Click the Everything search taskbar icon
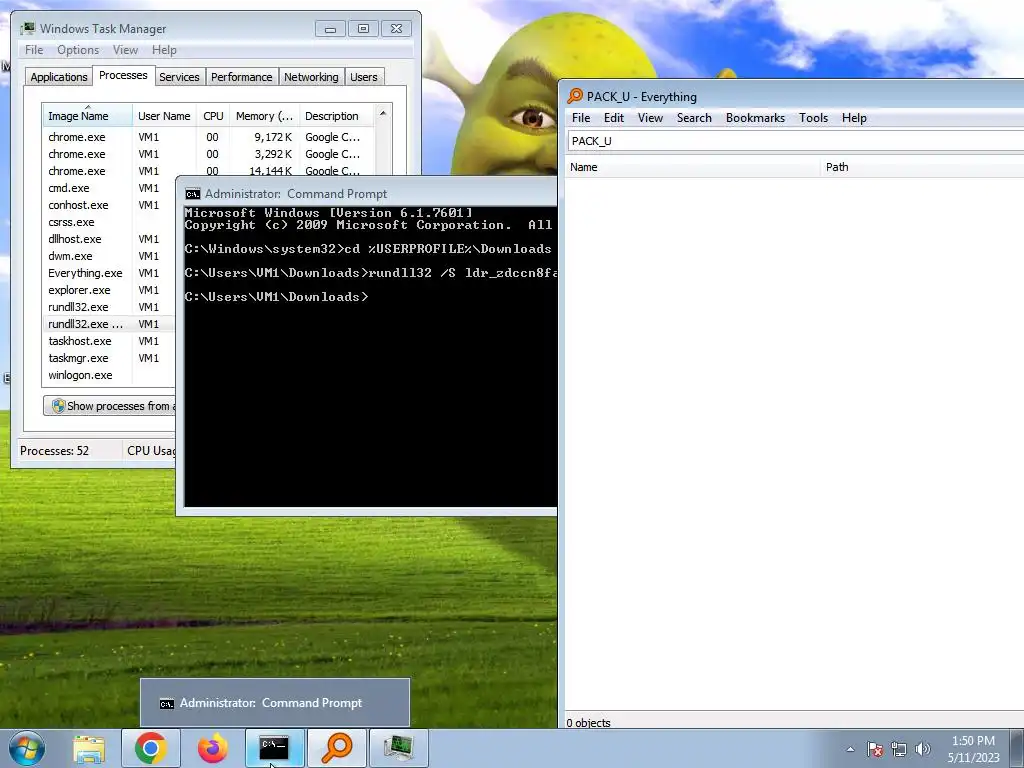 pyautogui.click(x=337, y=748)
